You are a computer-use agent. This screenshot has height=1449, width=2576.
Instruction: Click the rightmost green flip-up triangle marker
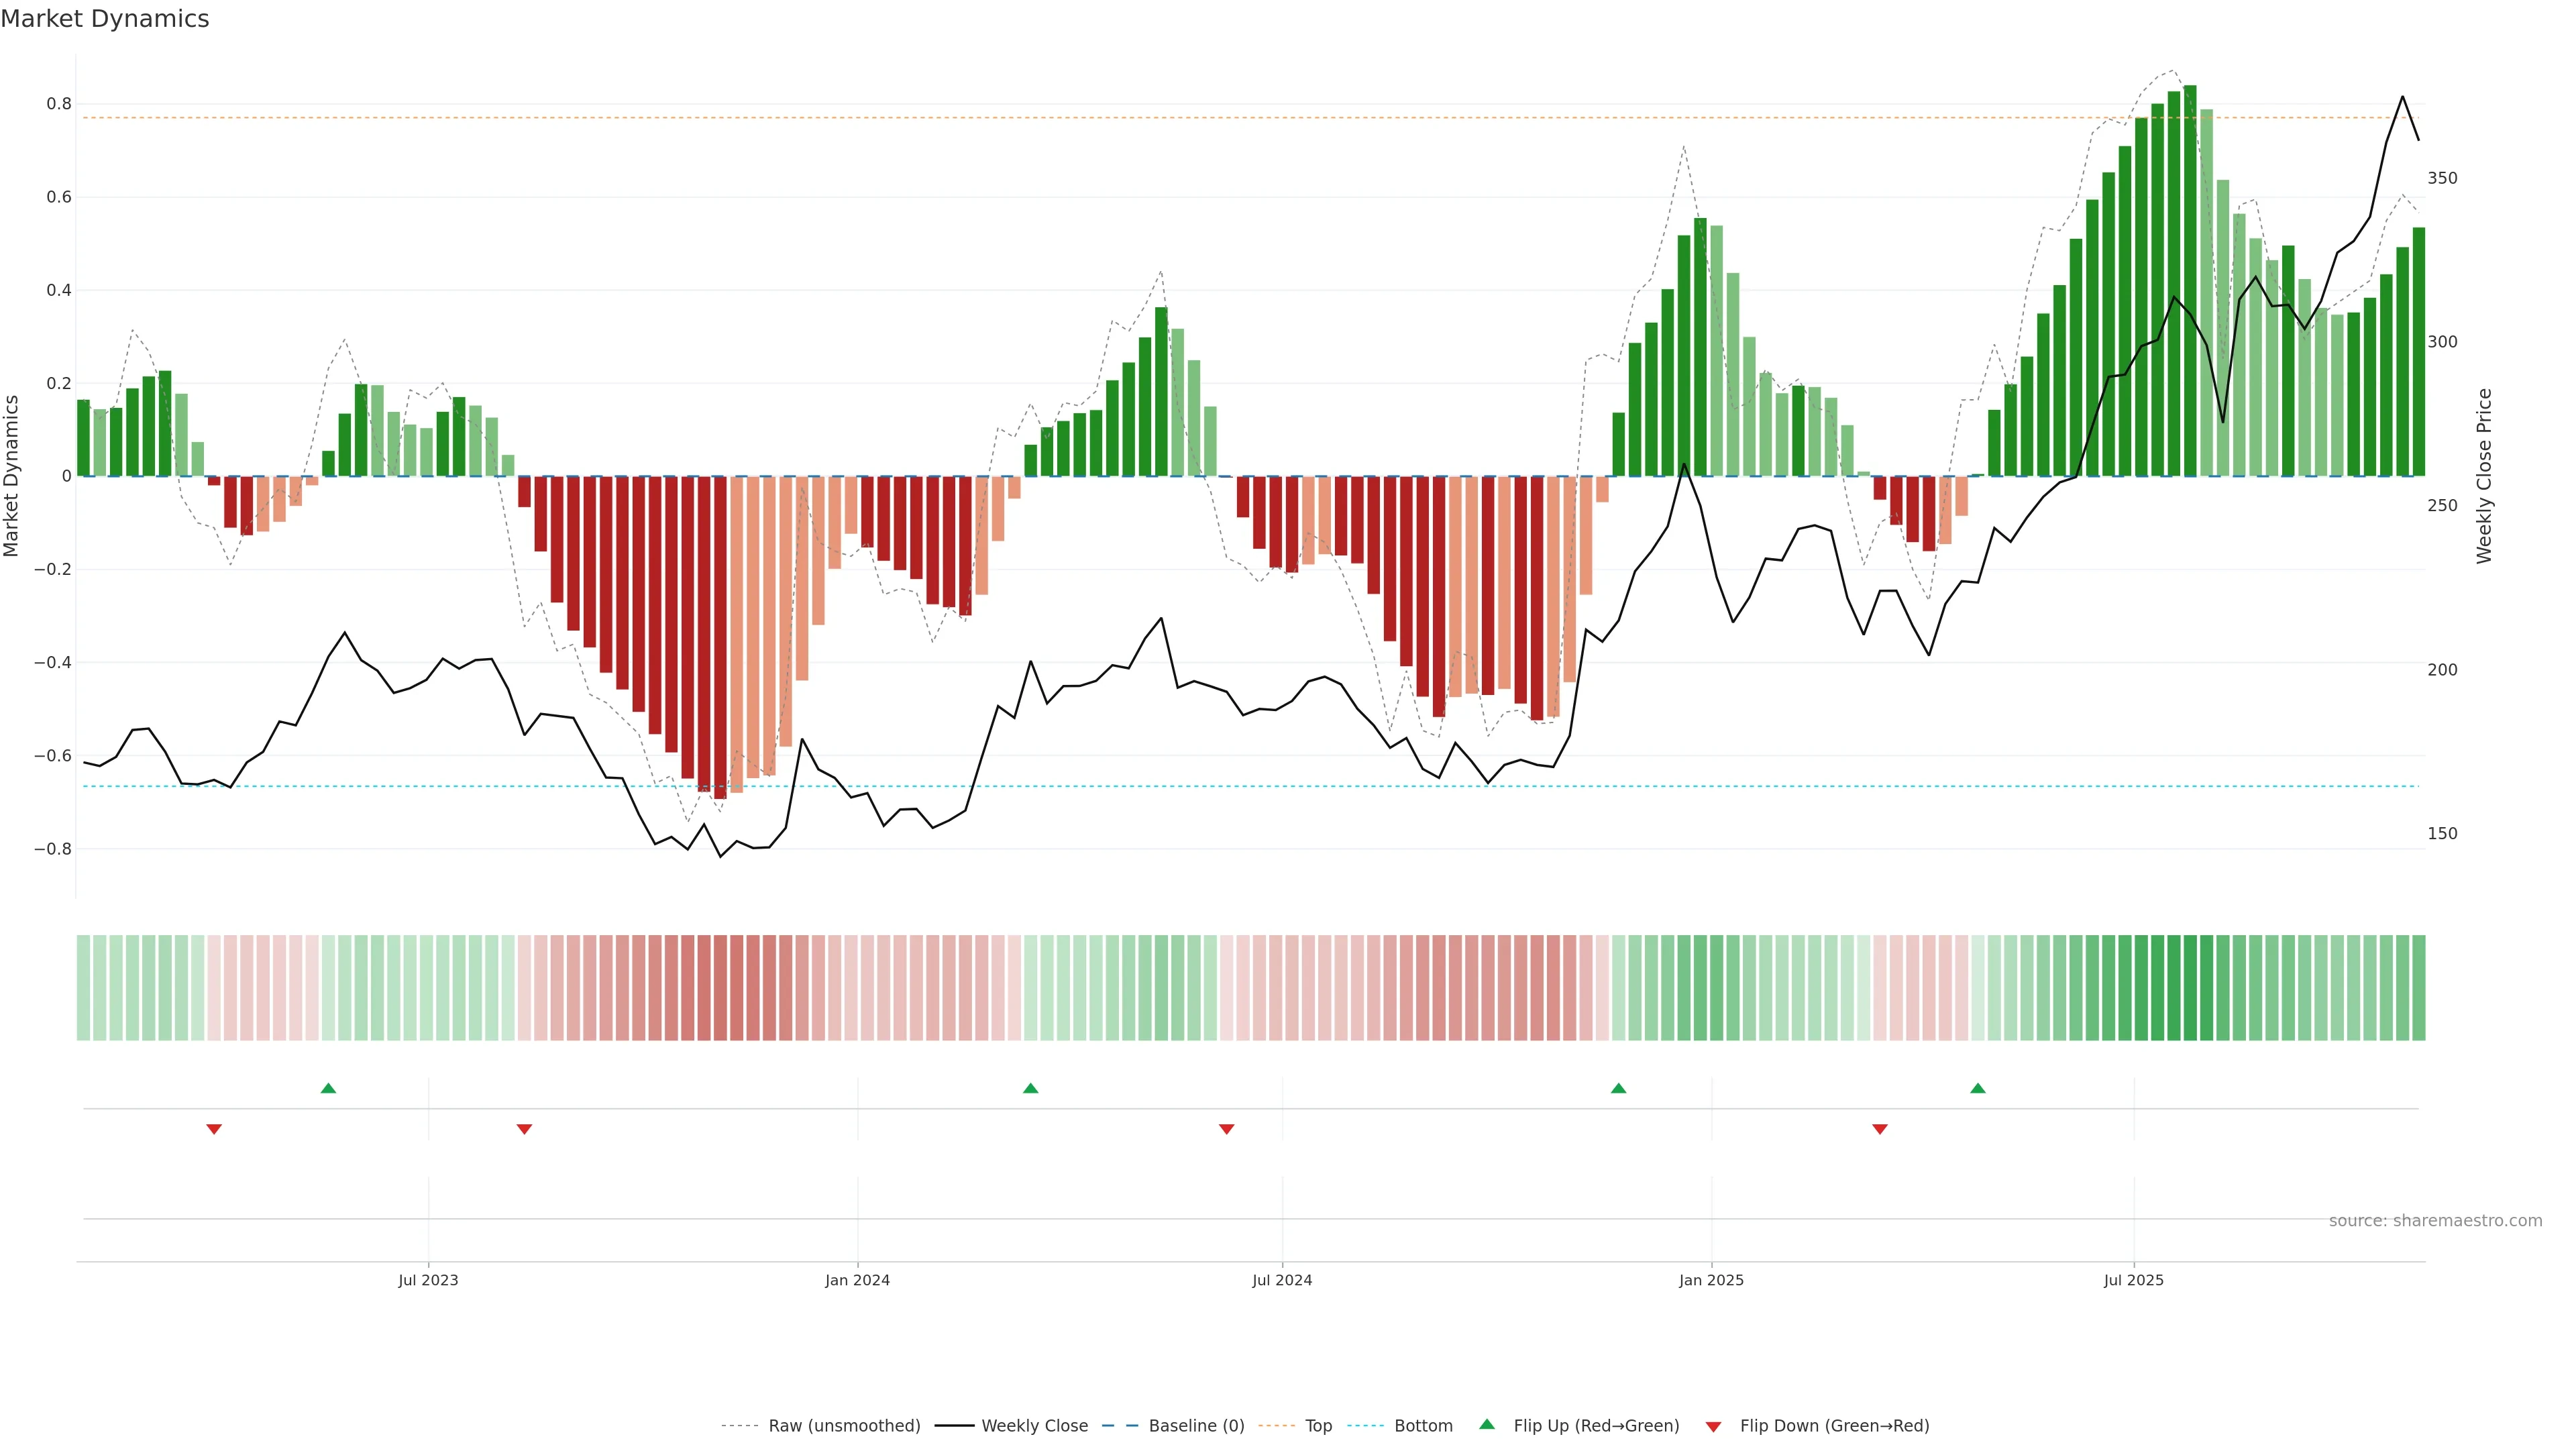pyautogui.click(x=1977, y=1088)
